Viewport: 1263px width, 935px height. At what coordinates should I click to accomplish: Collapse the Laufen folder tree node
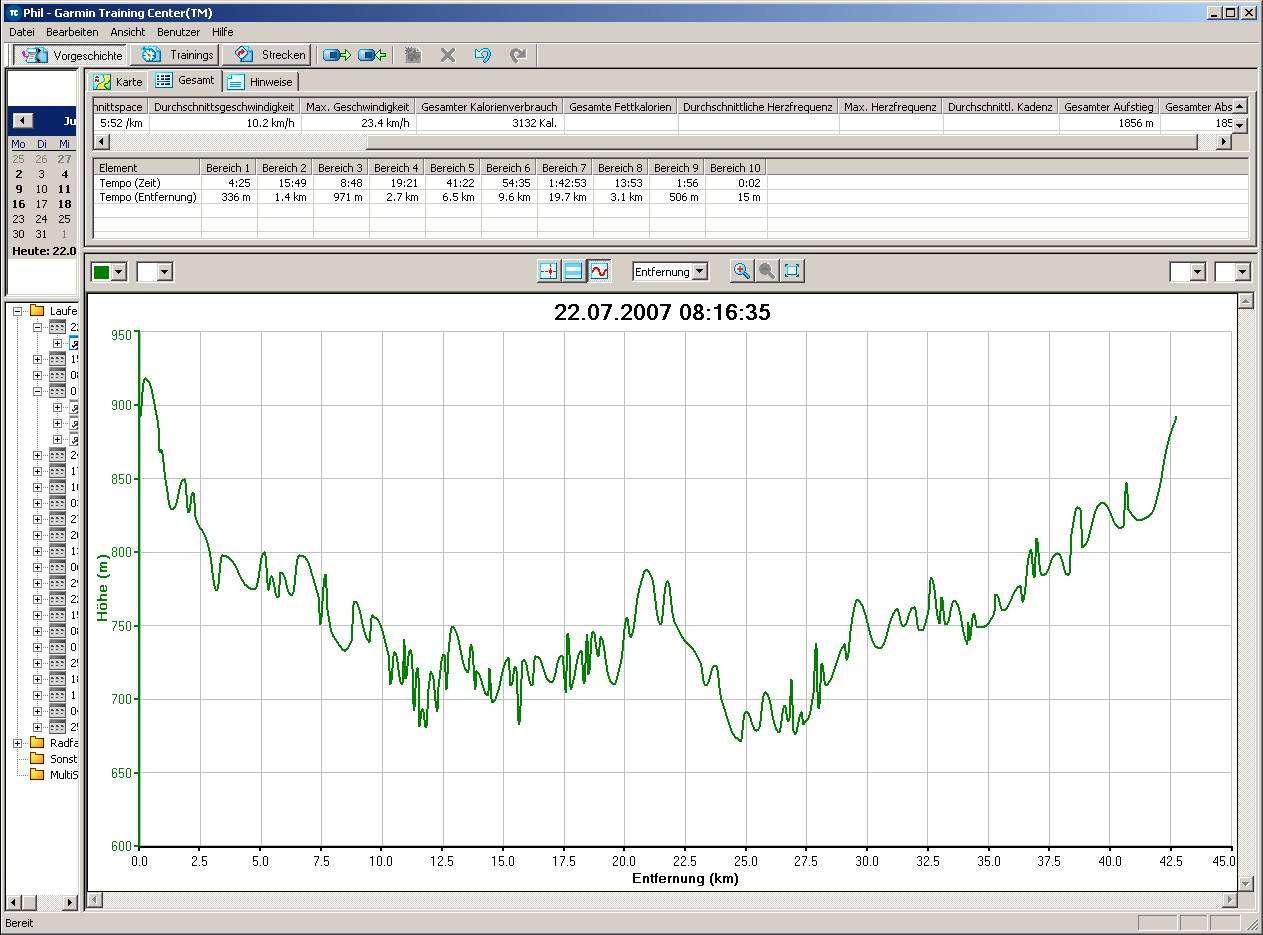point(18,311)
